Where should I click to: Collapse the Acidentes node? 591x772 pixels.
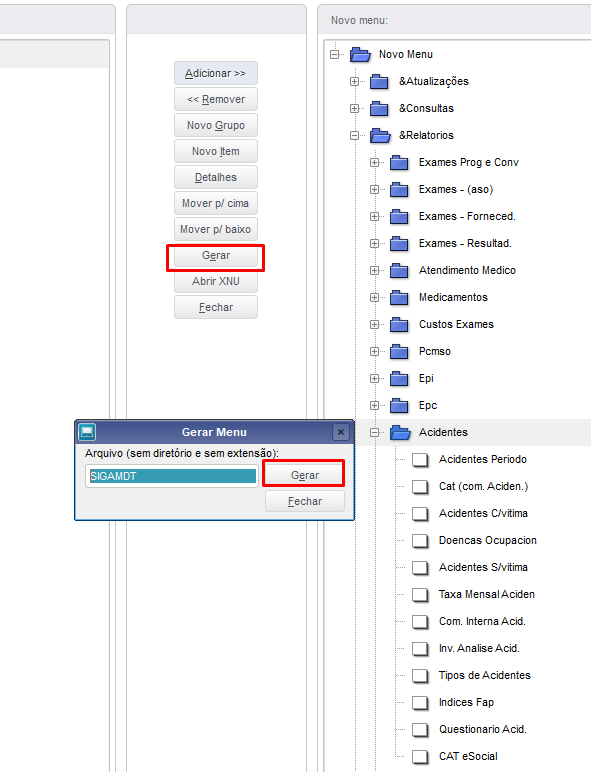click(375, 432)
